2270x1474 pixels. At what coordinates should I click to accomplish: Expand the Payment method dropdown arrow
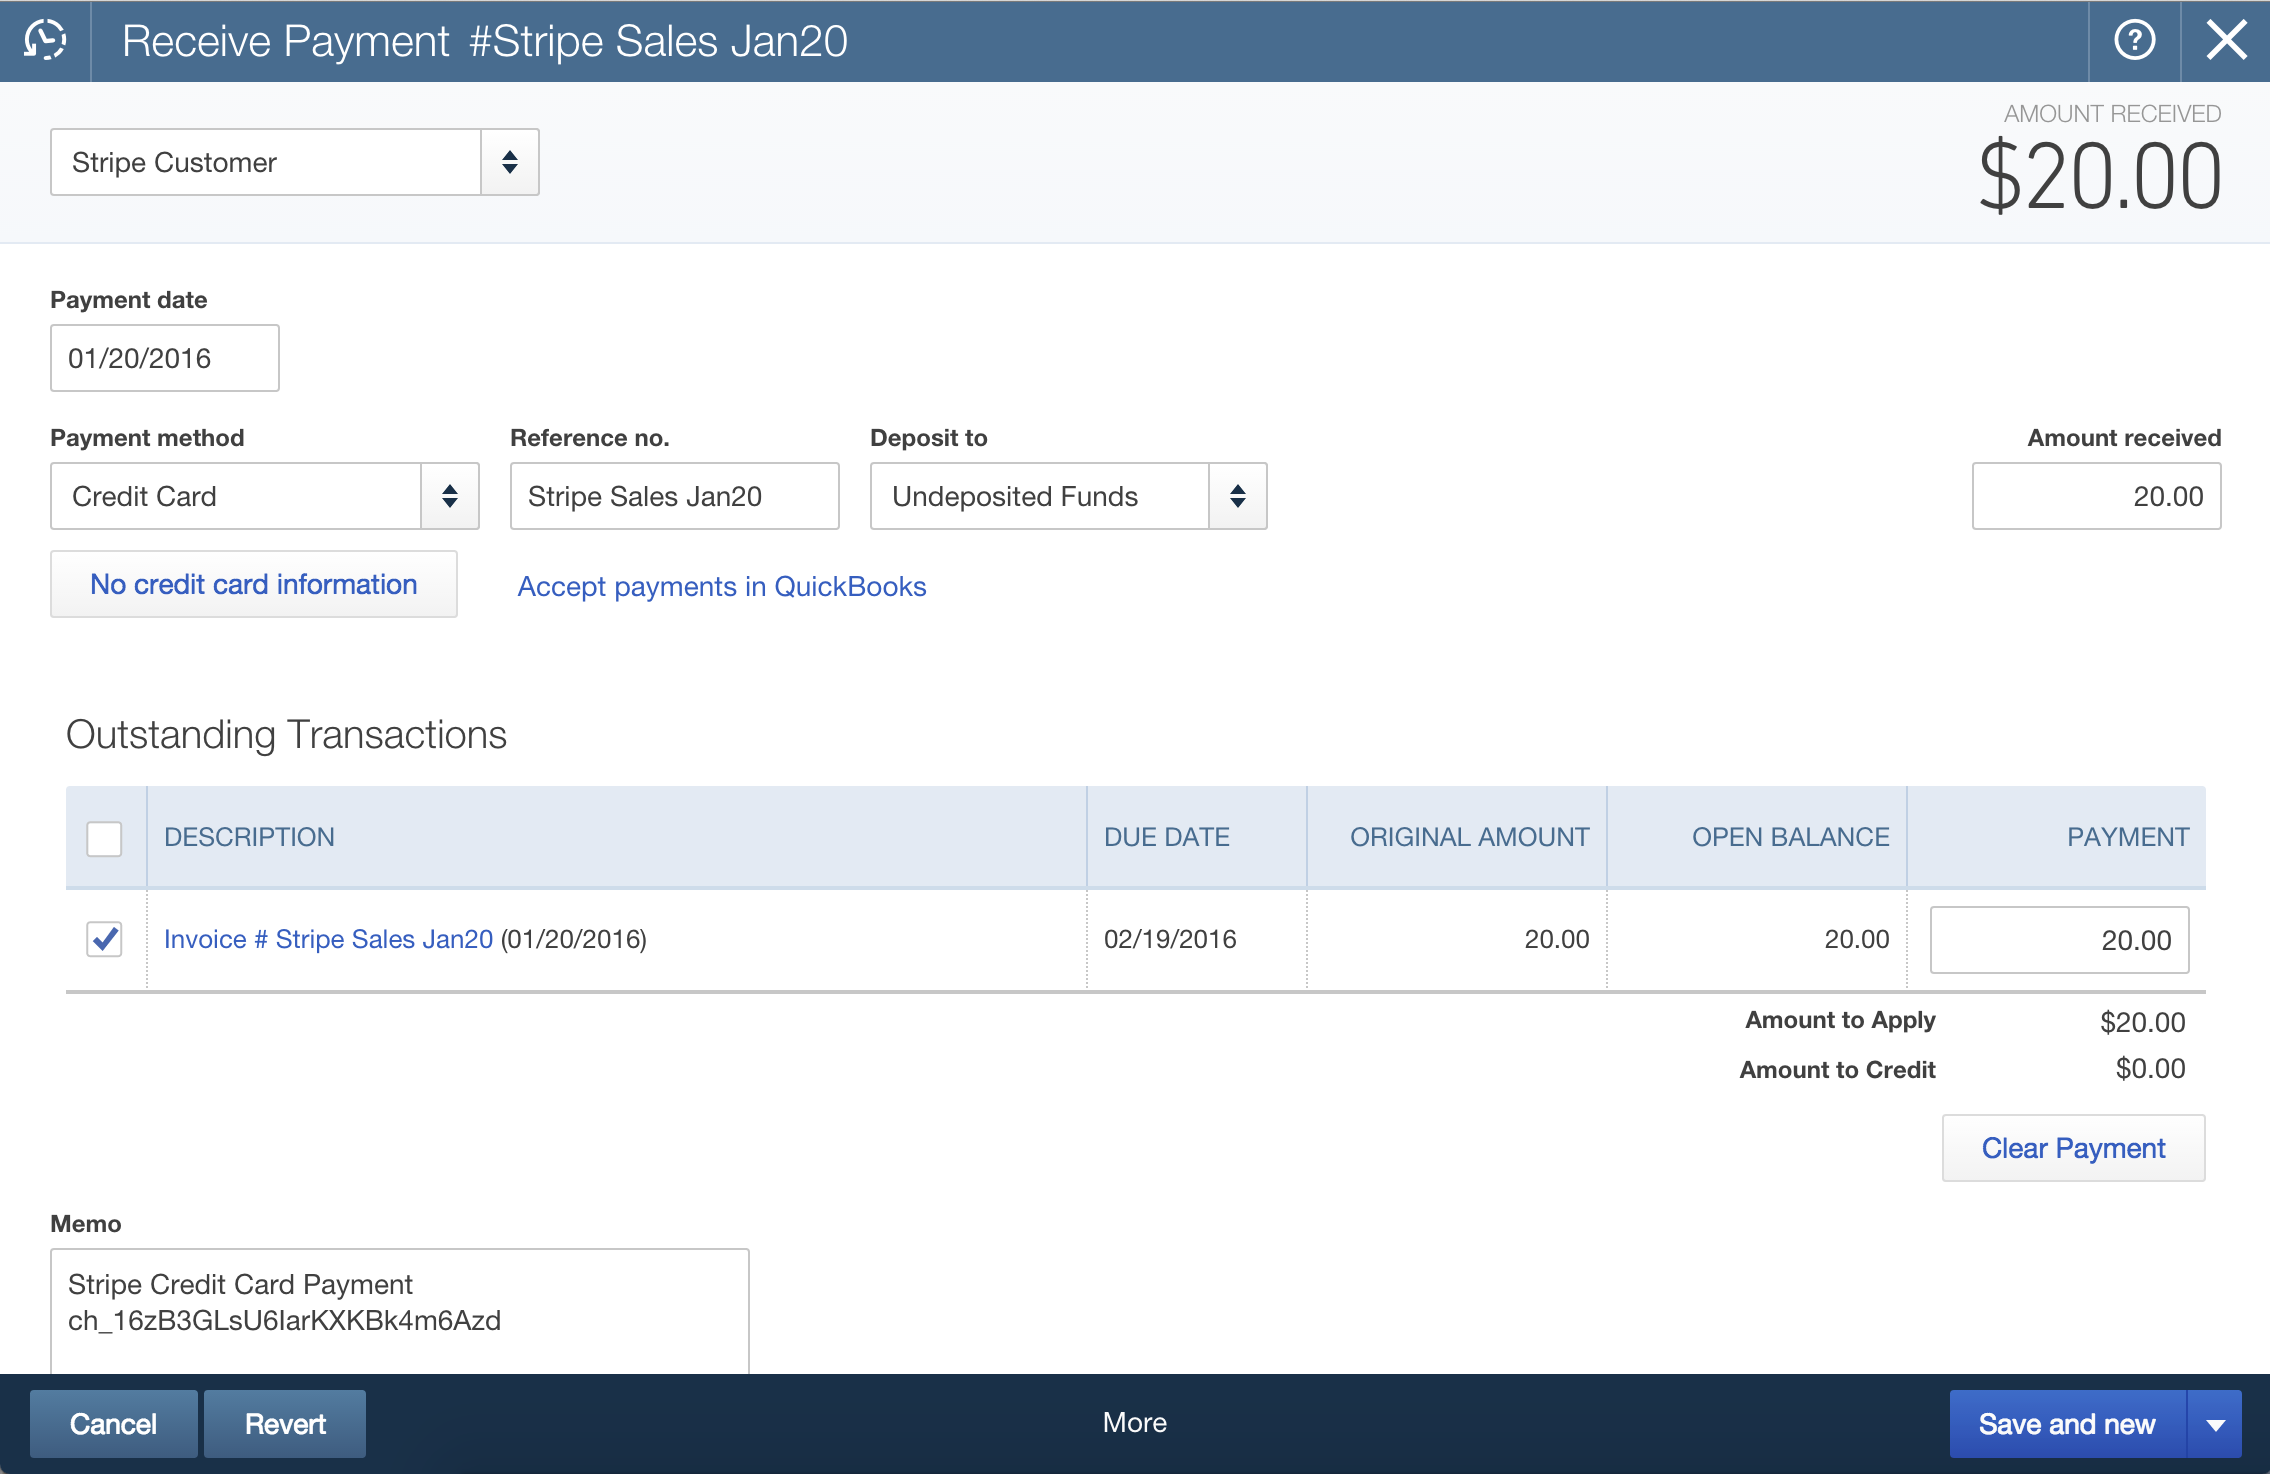[450, 496]
